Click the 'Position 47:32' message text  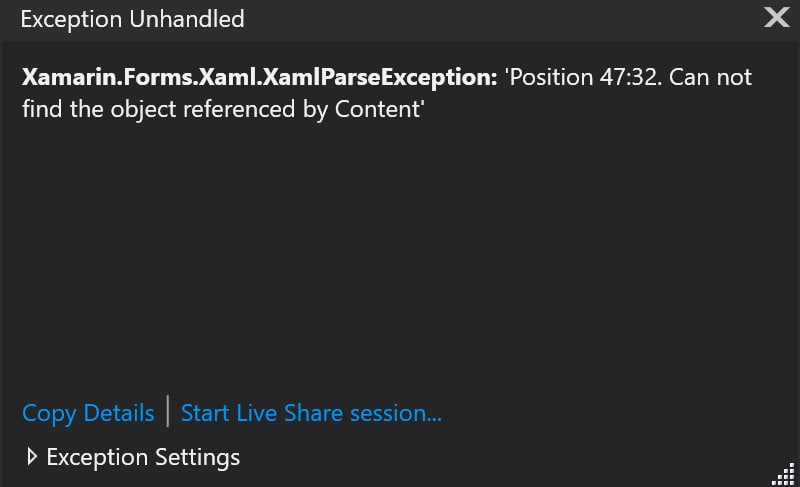(x=583, y=77)
